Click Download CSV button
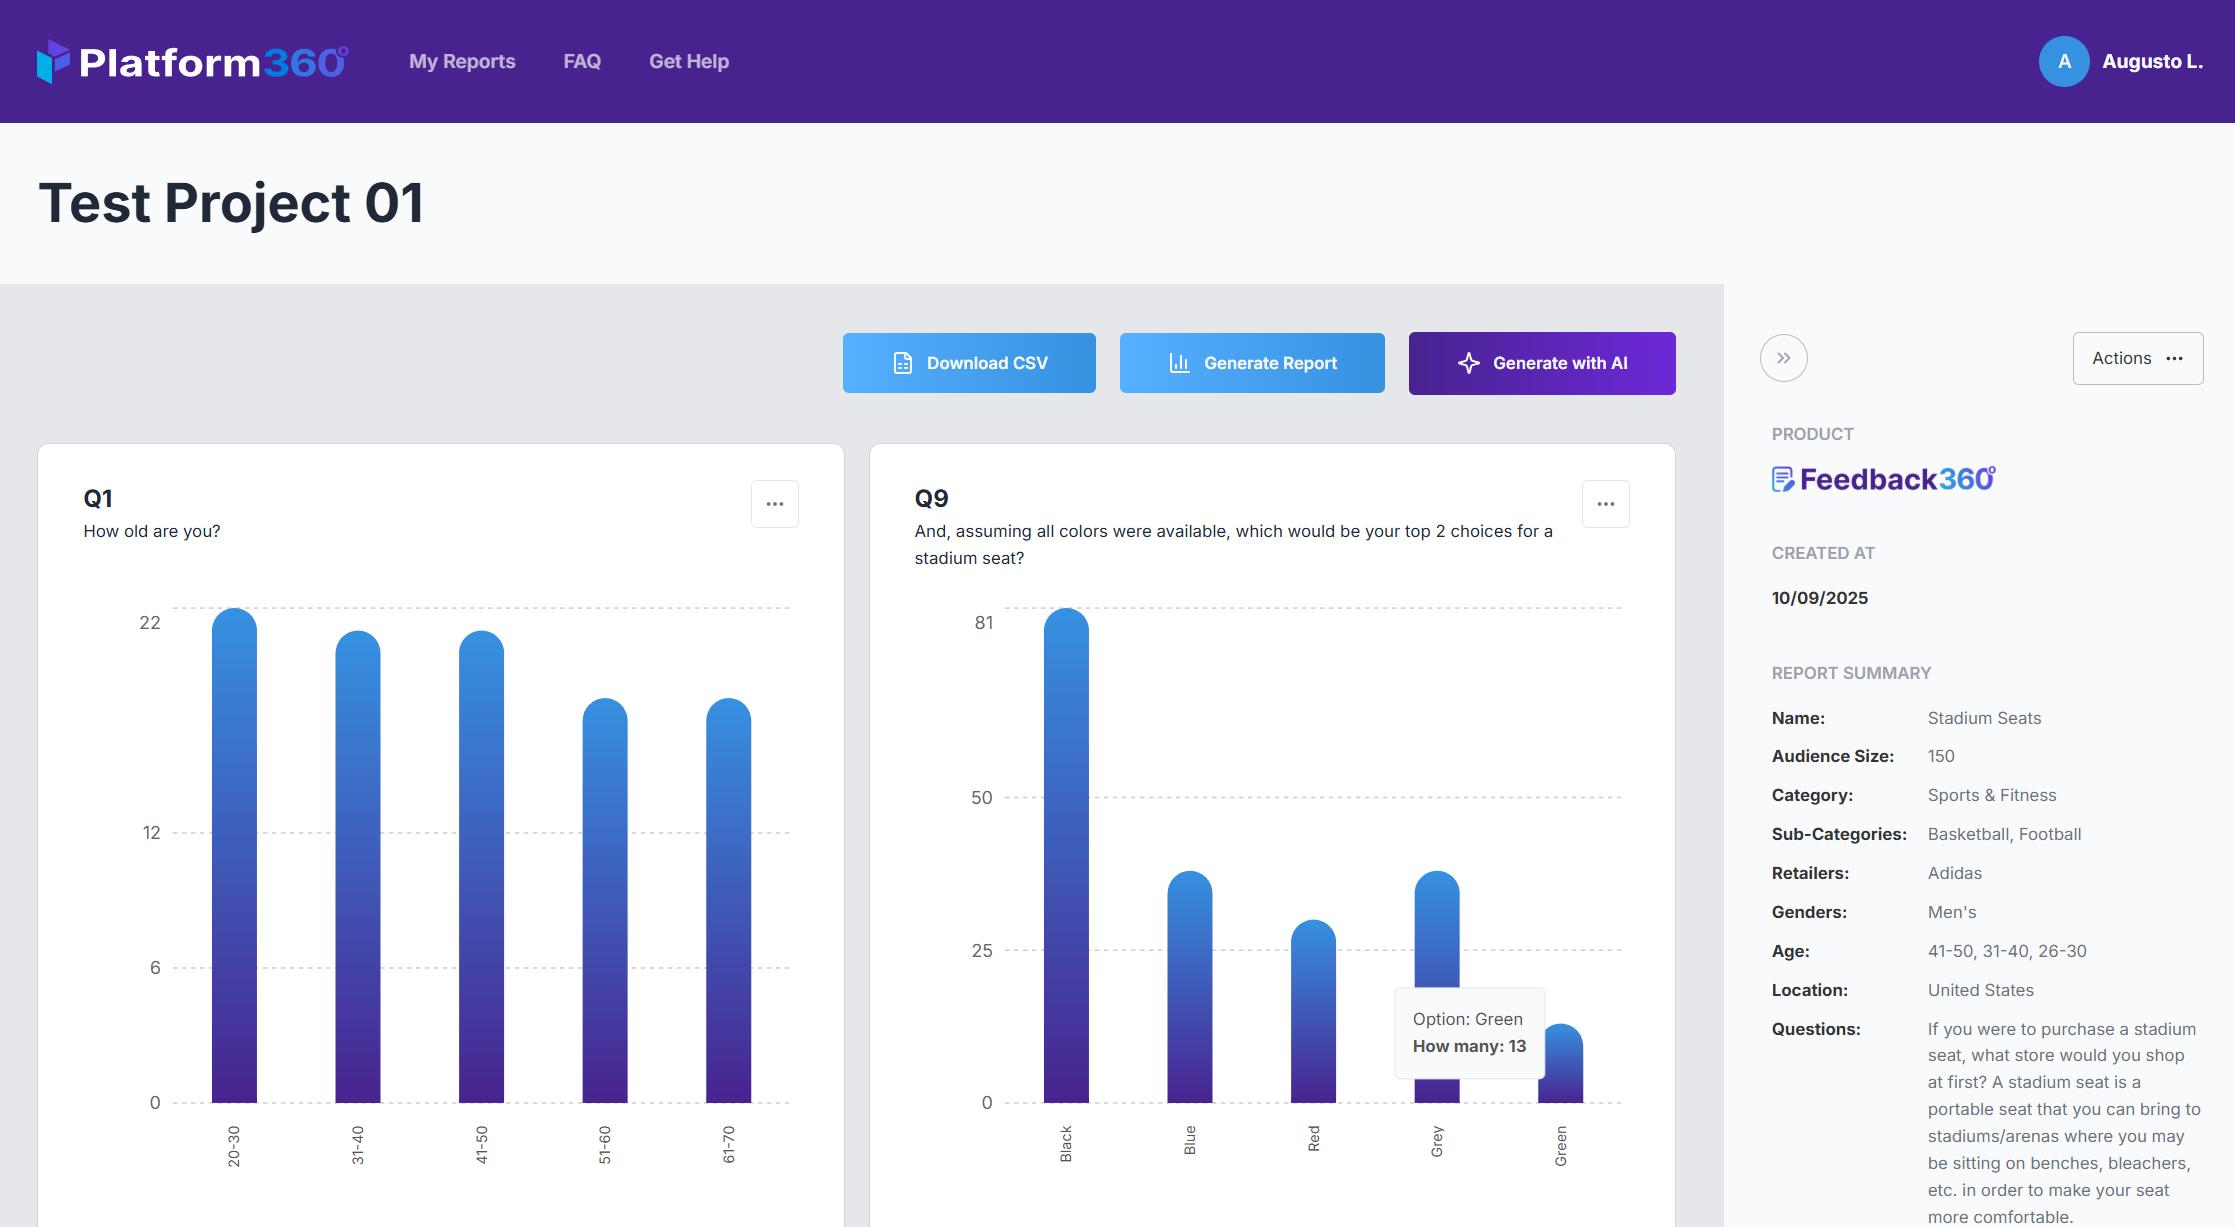The height and width of the screenshot is (1227, 2235). point(969,363)
